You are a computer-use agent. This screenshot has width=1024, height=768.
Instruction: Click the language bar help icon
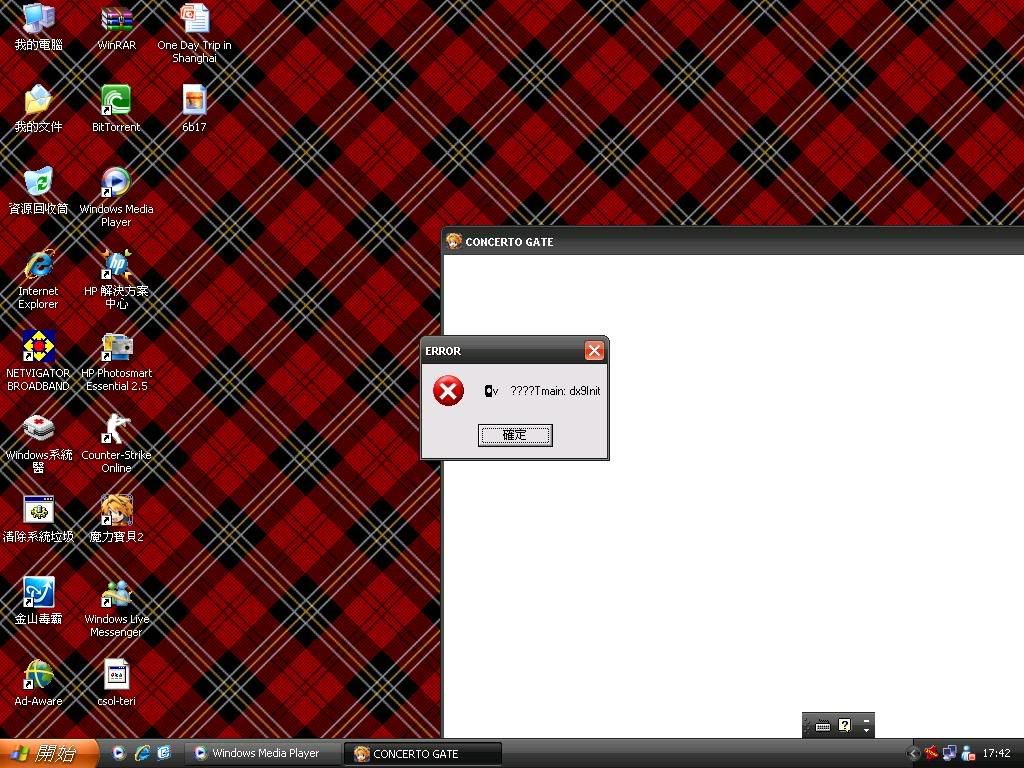(x=845, y=725)
